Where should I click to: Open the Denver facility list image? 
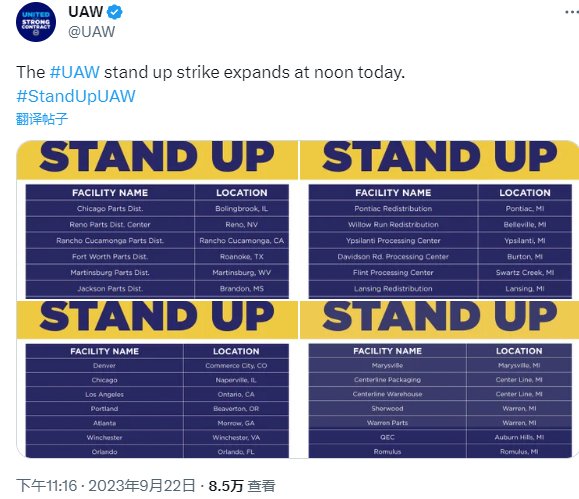click(157, 380)
